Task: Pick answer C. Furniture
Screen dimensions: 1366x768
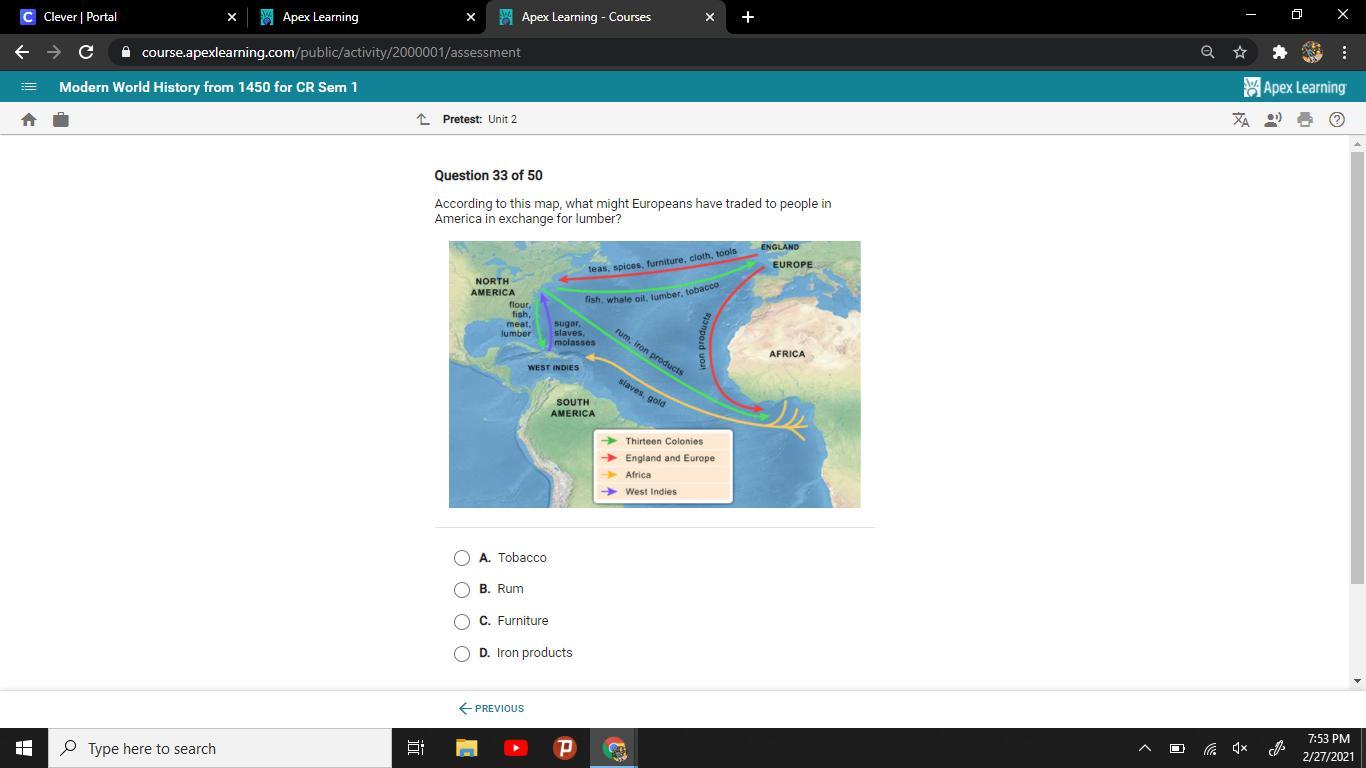Action: coord(462,622)
